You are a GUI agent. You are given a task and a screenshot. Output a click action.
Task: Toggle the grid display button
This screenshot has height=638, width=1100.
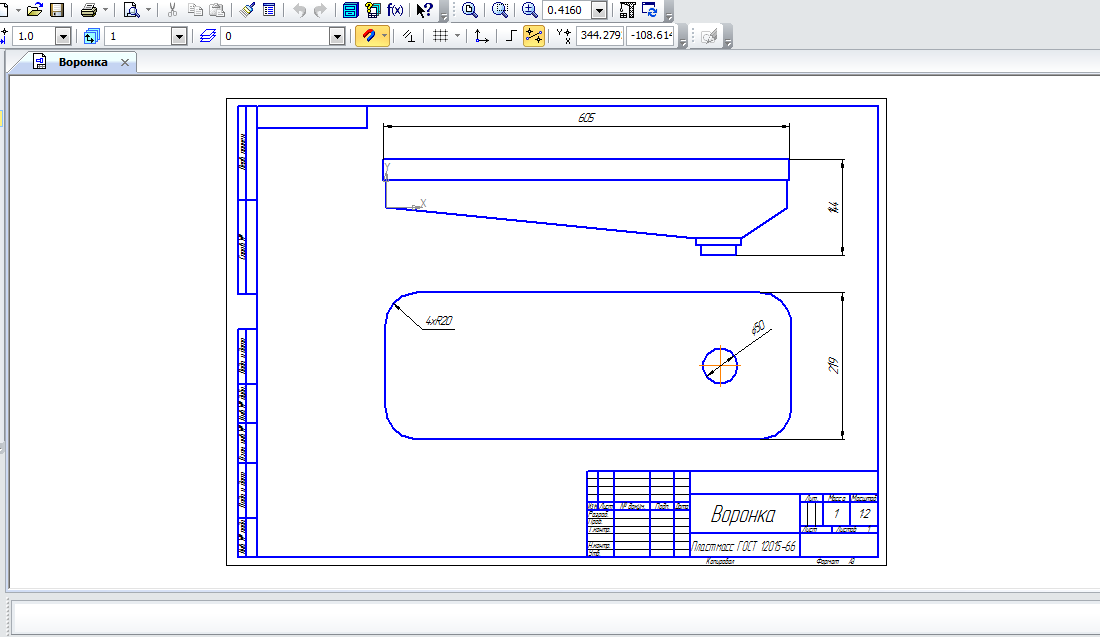pos(439,36)
